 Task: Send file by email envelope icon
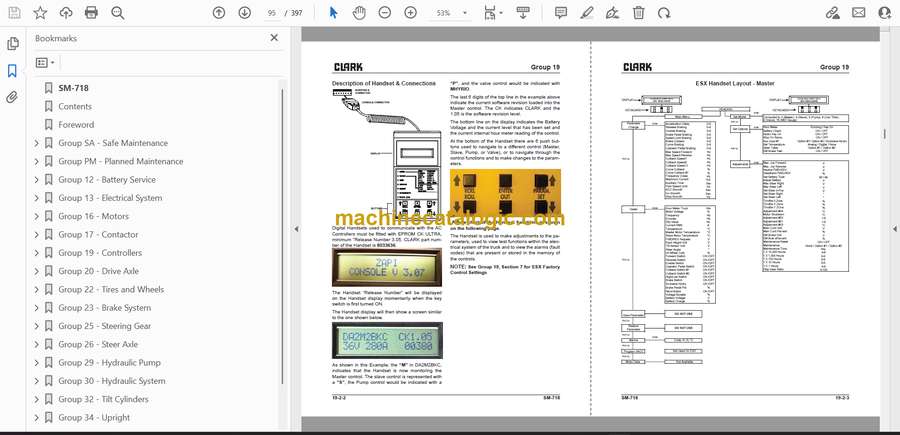859,13
